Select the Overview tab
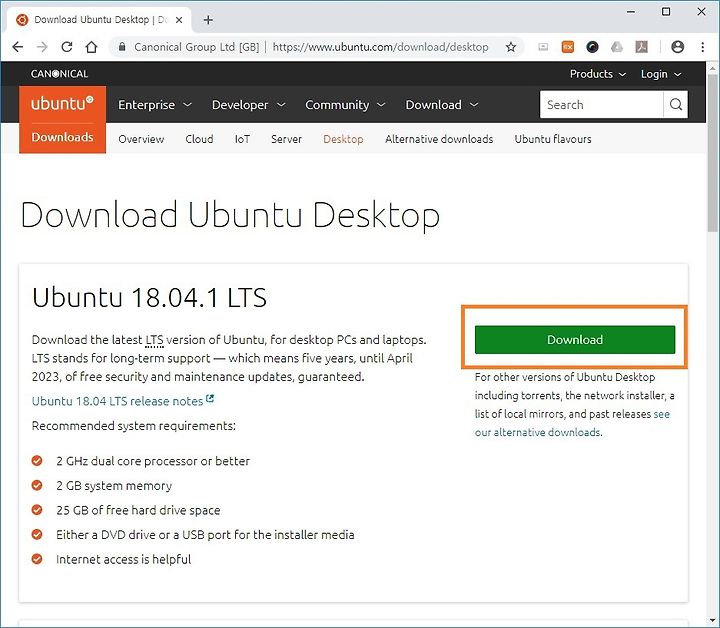720x628 pixels. pyautogui.click(x=141, y=139)
